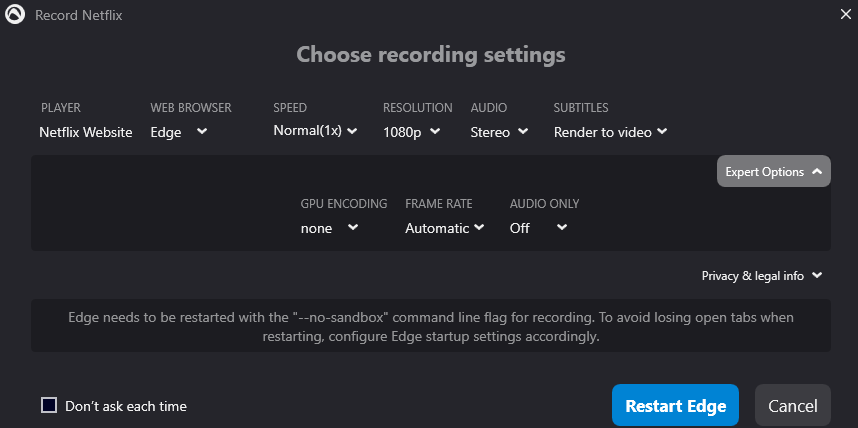Screen dimensions: 858x428
Task: Click the Record Netflix window title
Action: [79, 15]
